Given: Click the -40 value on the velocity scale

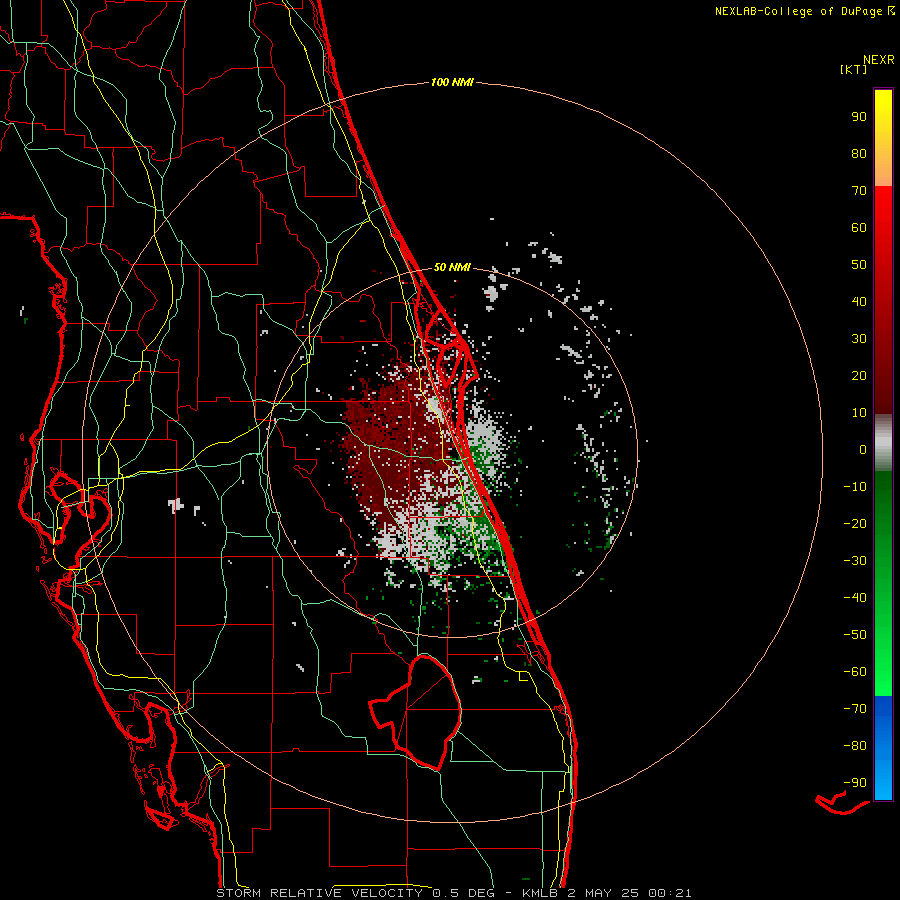Looking at the screenshot, I should pyautogui.click(x=855, y=598).
